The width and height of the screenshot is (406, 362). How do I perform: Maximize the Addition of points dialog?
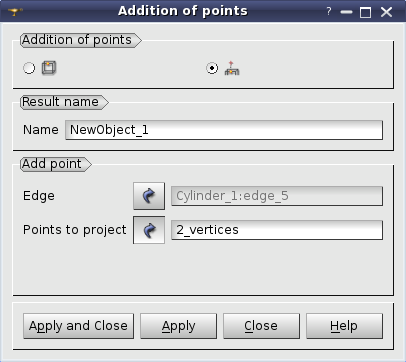click(x=366, y=12)
